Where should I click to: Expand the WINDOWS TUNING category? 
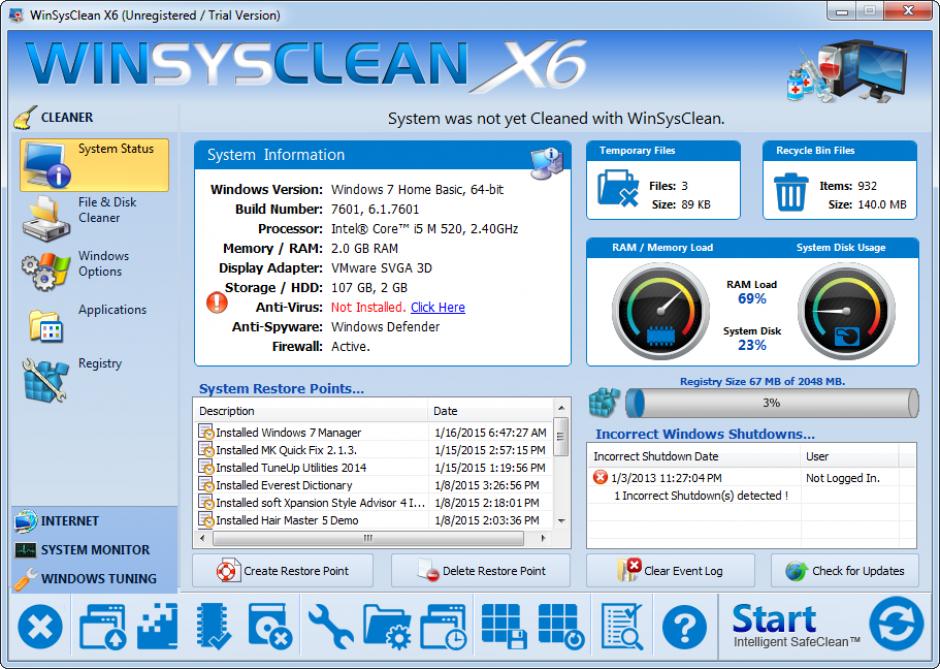[x=98, y=578]
